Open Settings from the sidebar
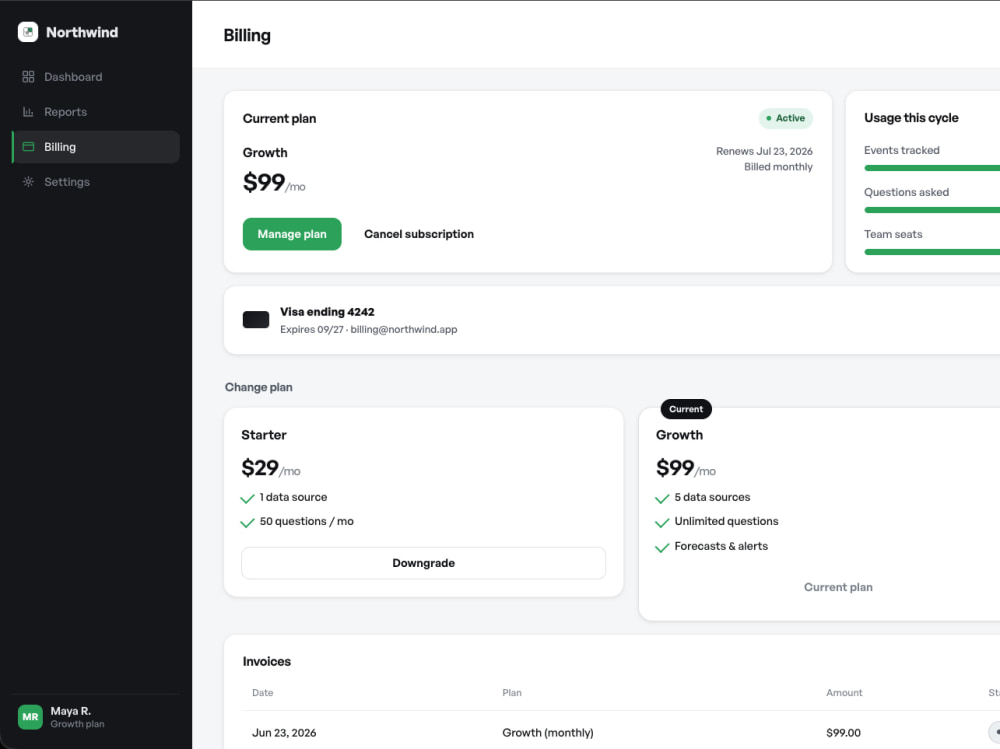This screenshot has width=1000, height=749. coord(96,182)
